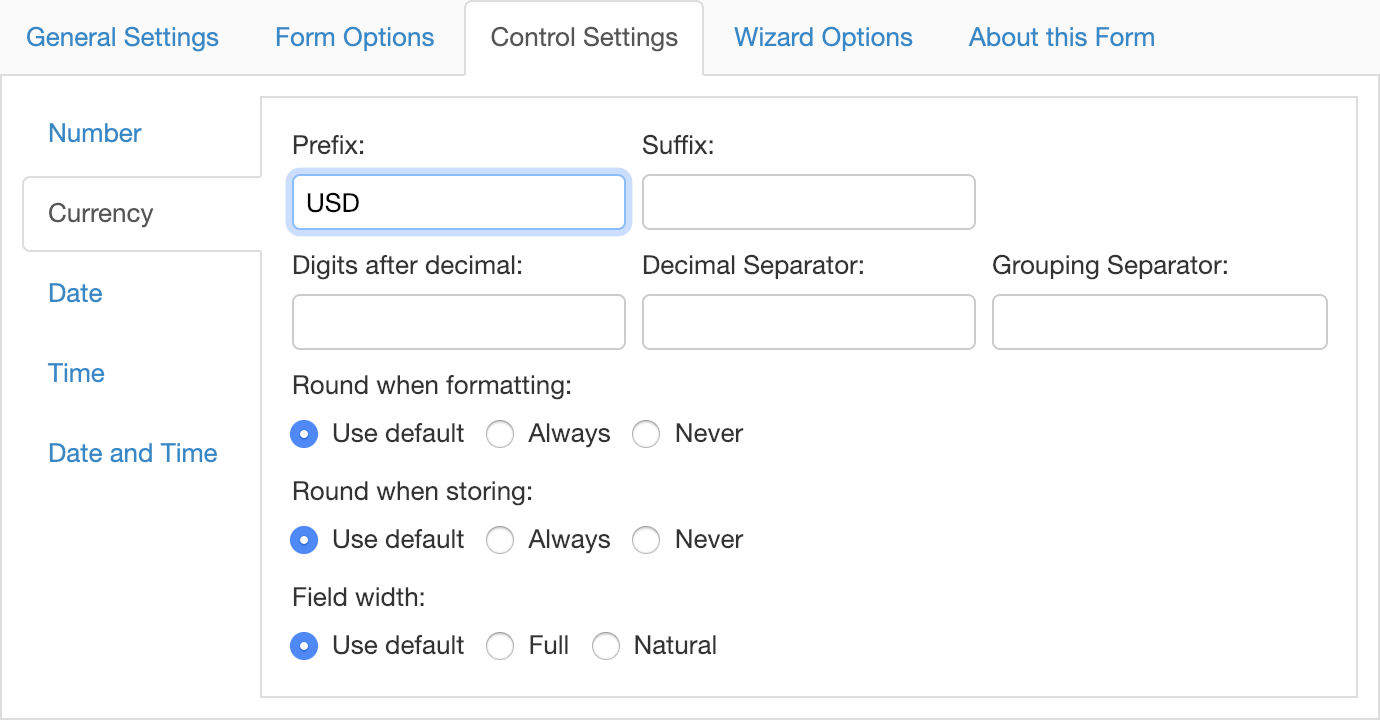Screen dimensions: 1380x720
Task: Select Use default for Field width
Action: 304,646
